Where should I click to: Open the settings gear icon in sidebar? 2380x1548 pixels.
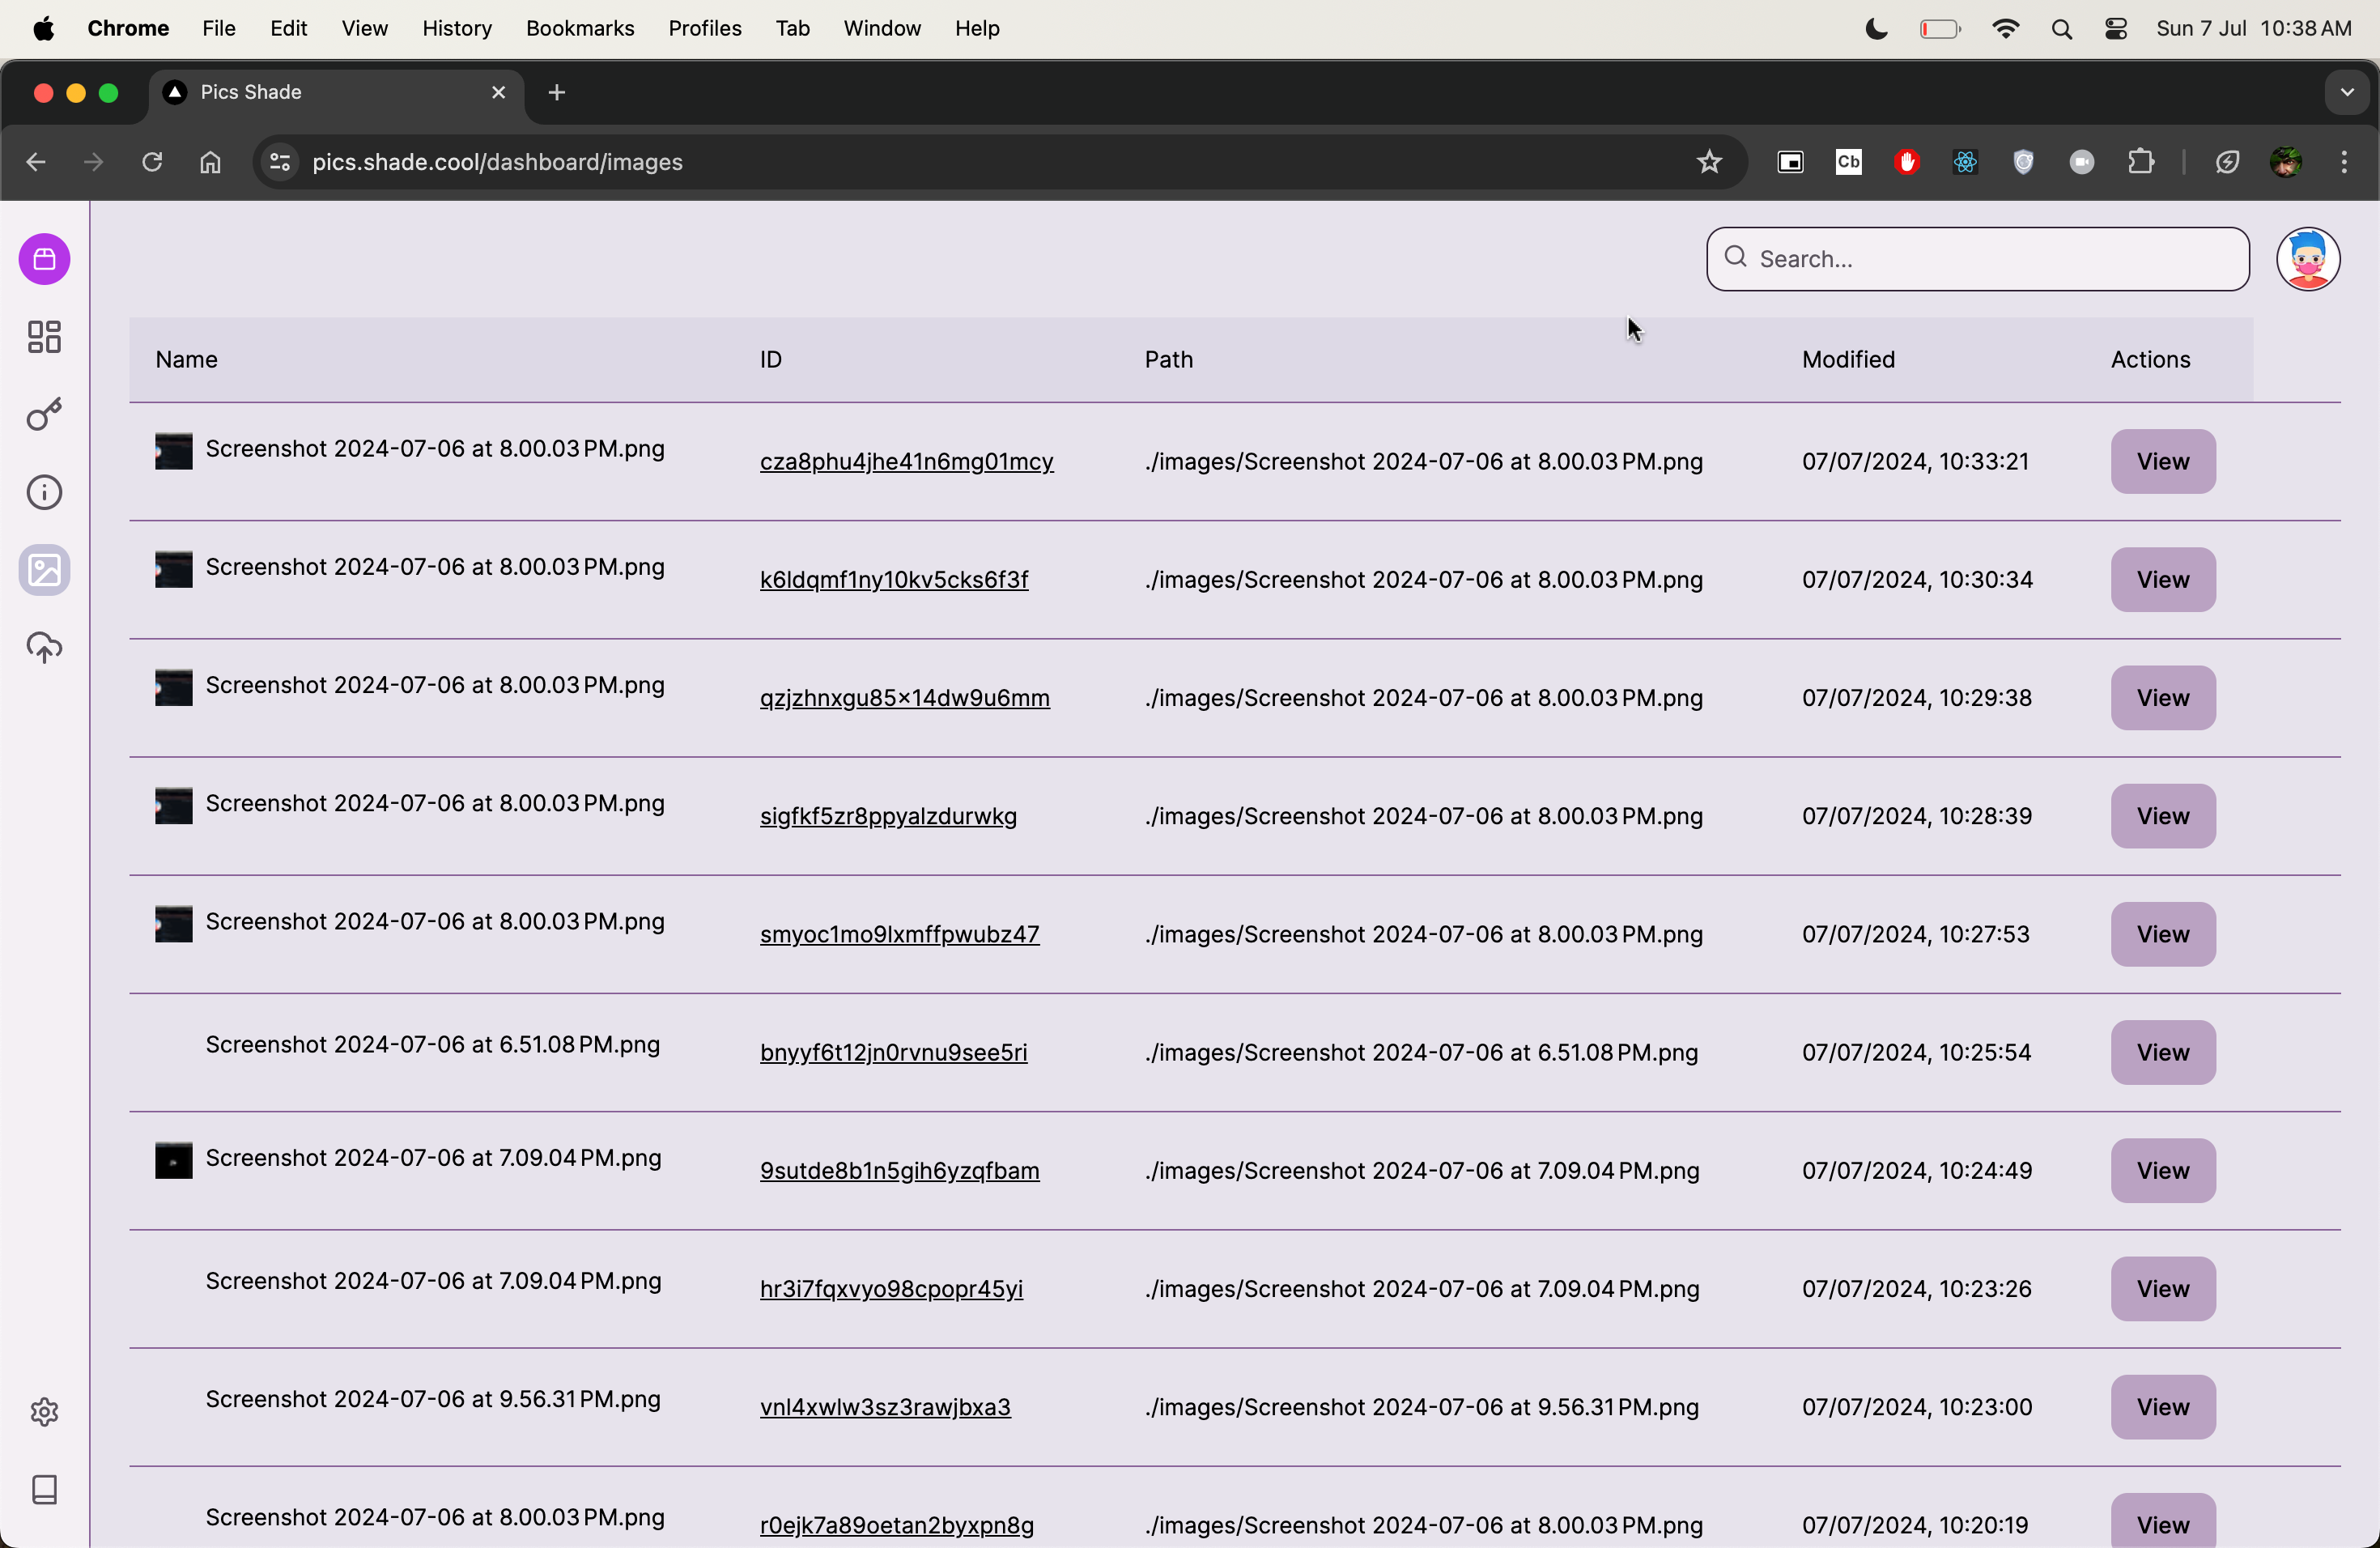point(45,1411)
